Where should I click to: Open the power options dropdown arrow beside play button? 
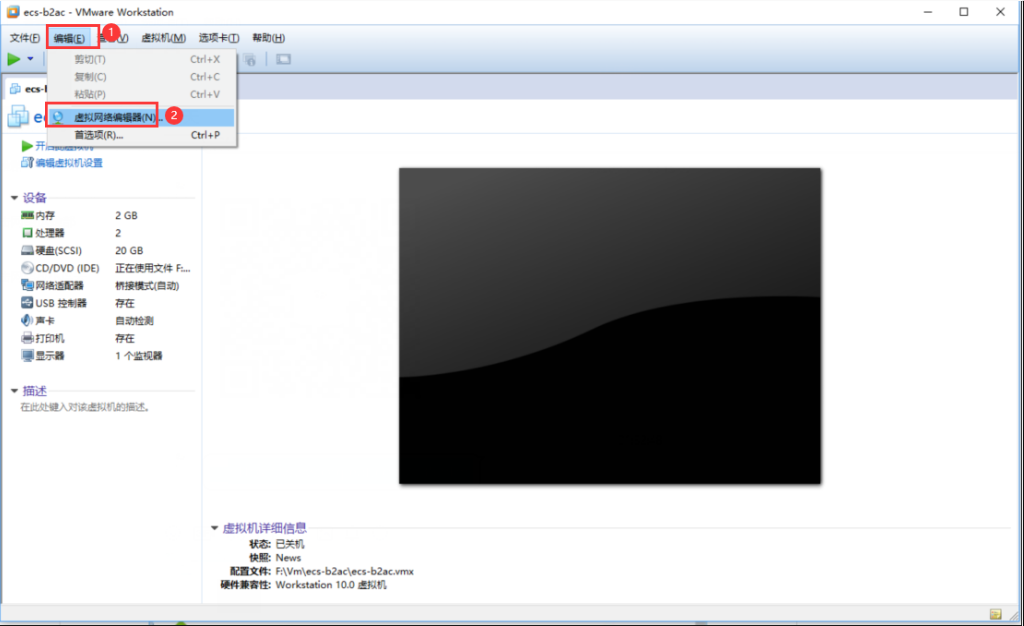(x=31, y=60)
